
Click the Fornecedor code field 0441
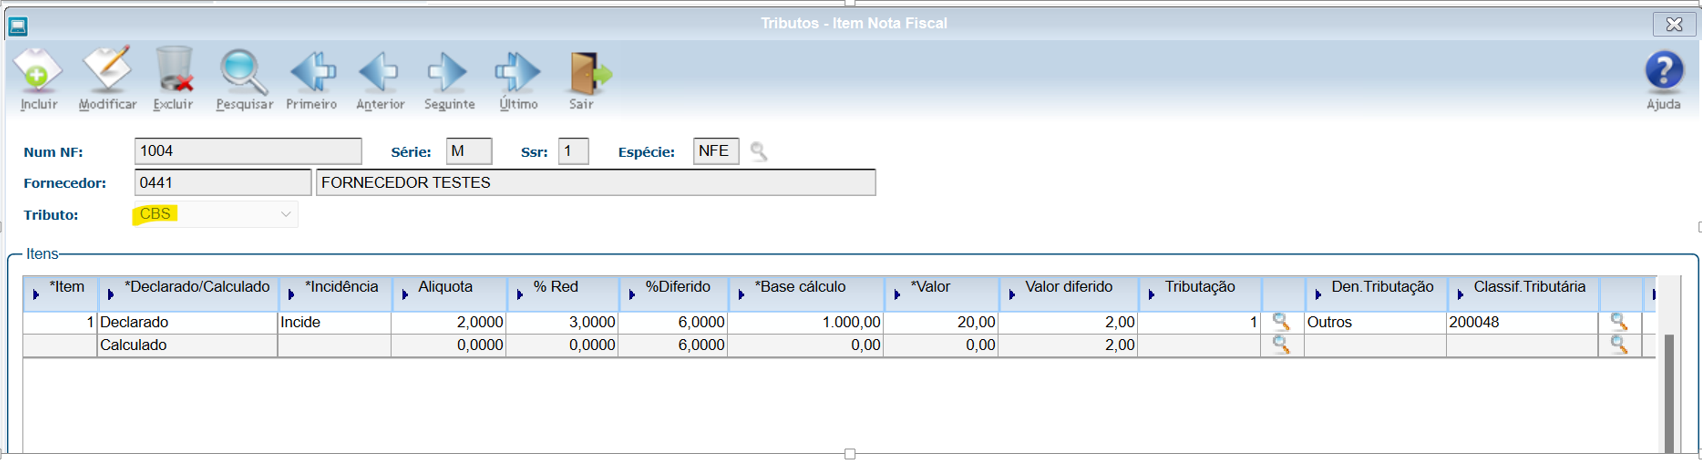222,183
